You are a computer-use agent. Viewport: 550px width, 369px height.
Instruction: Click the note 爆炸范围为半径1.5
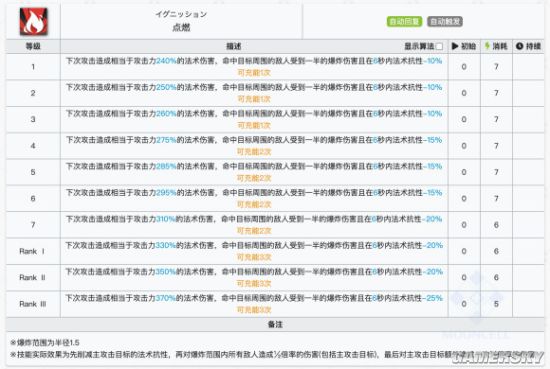(x=45, y=343)
